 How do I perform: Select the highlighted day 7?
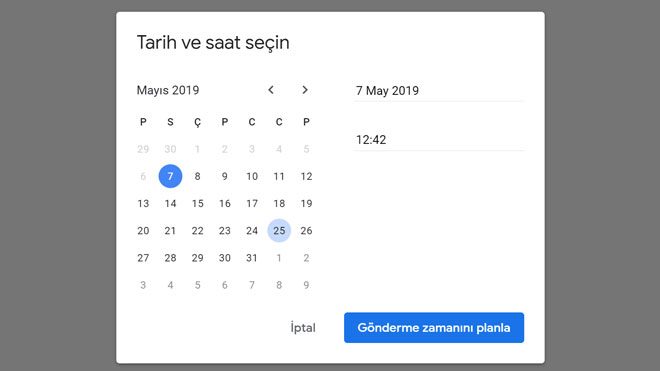[170, 176]
